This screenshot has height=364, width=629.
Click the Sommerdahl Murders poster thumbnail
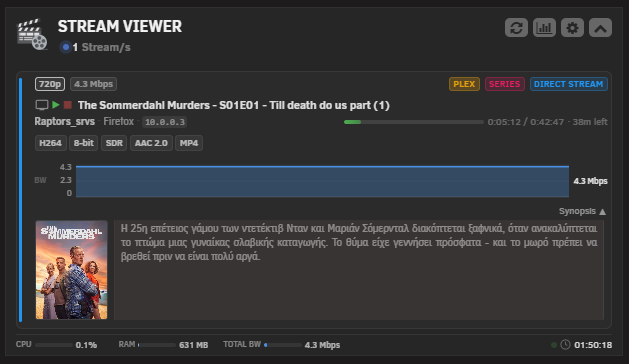click(x=71, y=270)
